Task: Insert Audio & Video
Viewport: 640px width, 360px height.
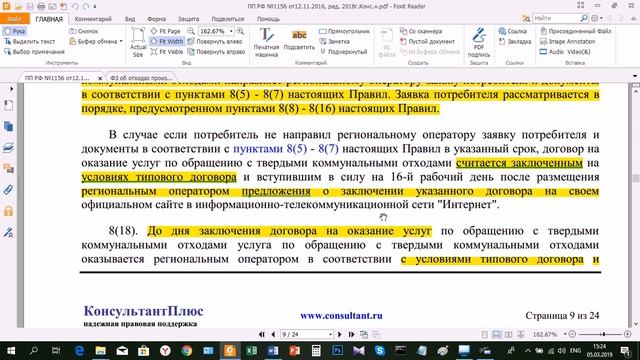Action: pyautogui.click(x=565, y=52)
